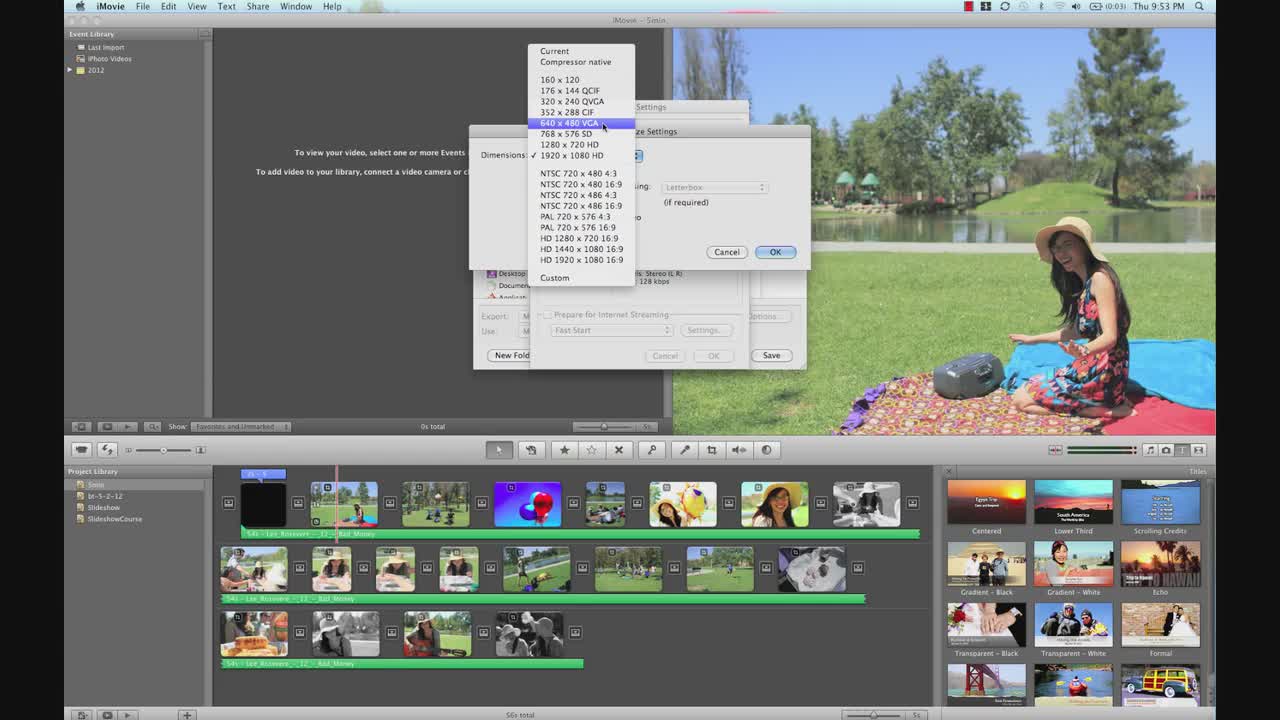
Task: Toggle audio skimming button next to meters
Action: tap(1055, 450)
